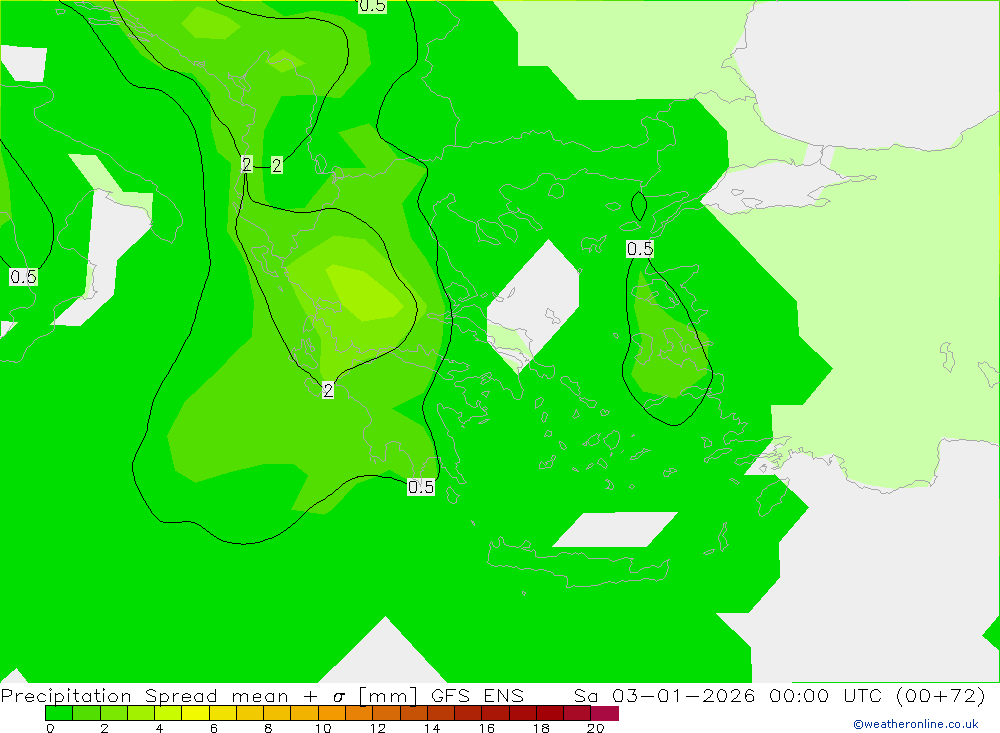Open the ©weatheronline.co.uk copyright link
The image size is (1000, 733).
[x=915, y=724]
